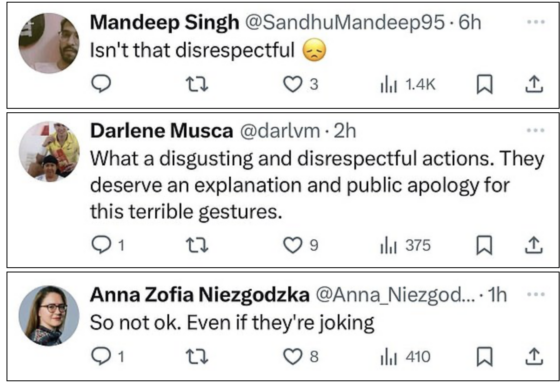This screenshot has height=383, width=560.
Task: Share Darlene Musca's tweet
Action: 534,245
